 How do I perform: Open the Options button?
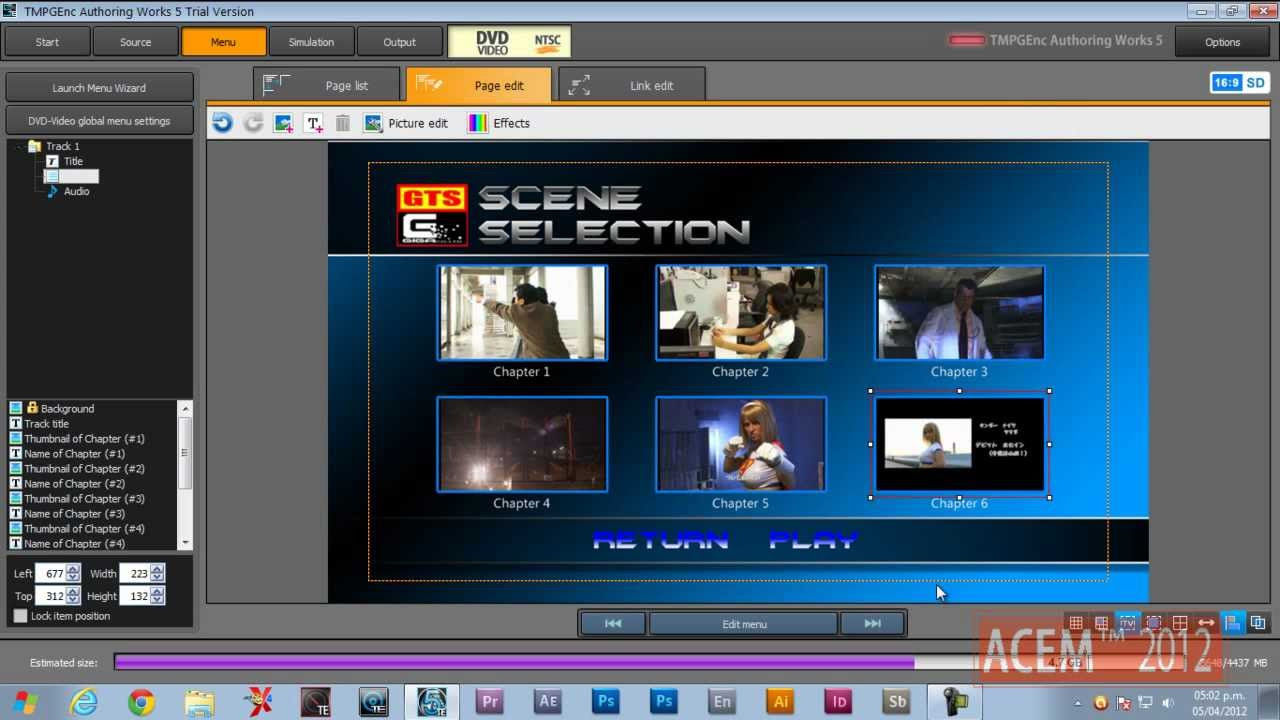pos(1222,42)
